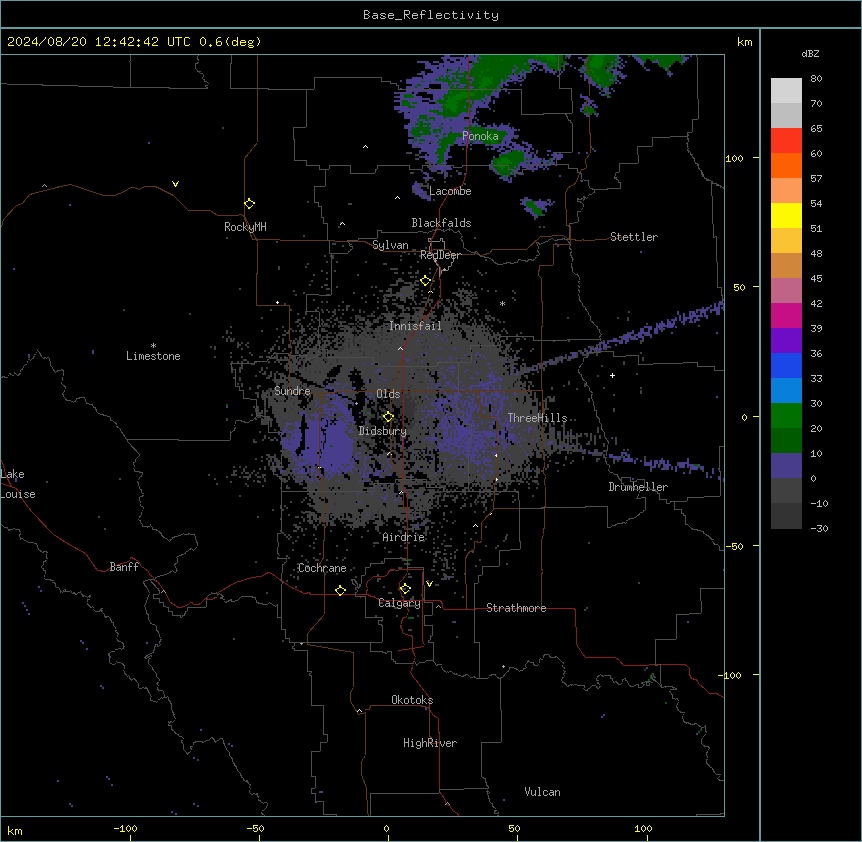Click the Sundre label

[292, 391]
